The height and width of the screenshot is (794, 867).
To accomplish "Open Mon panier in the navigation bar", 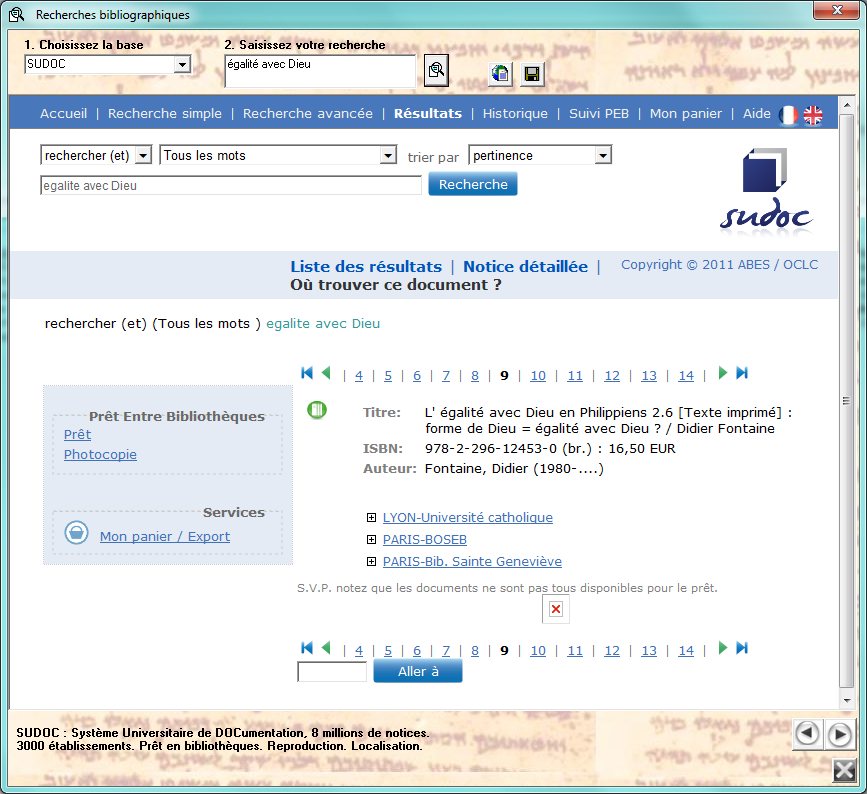I will point(686,113).
